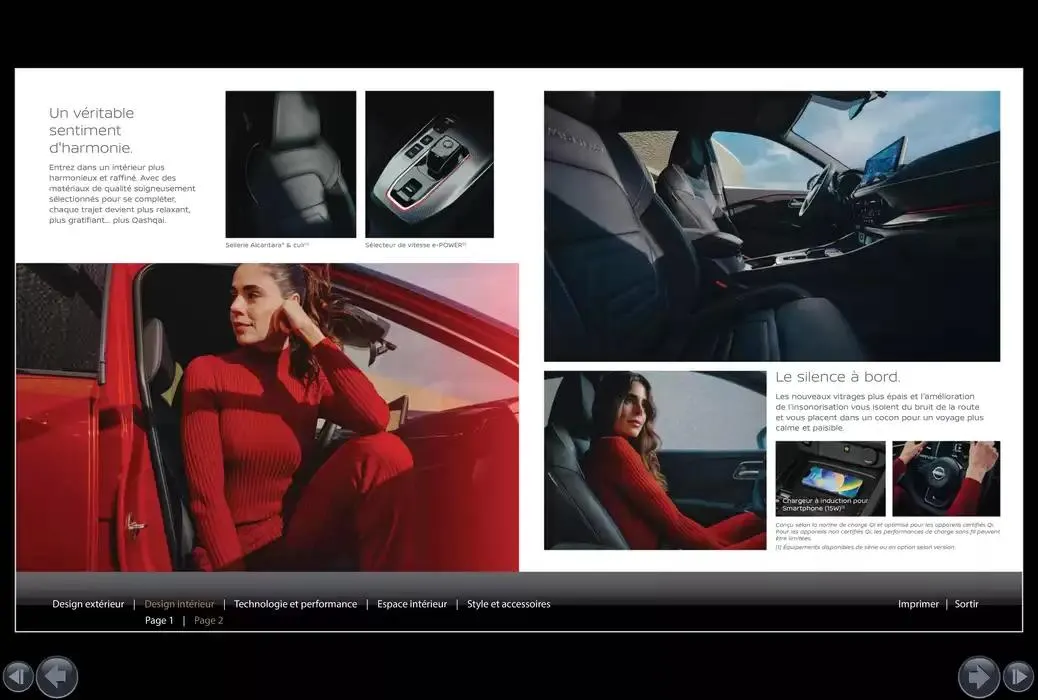
Task: Click the next page arrow icon
Action: tap(978, 677)
